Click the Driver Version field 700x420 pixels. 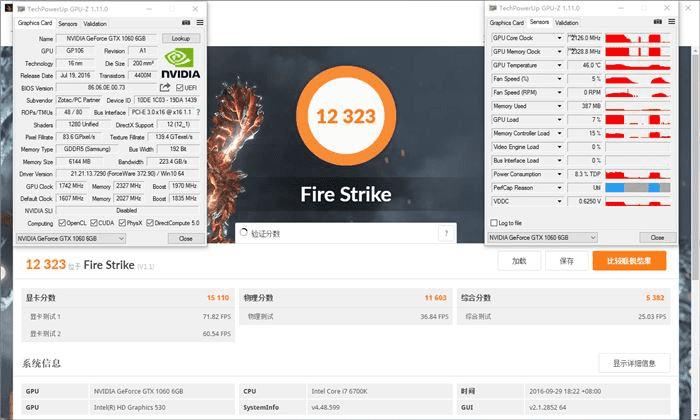127,174
